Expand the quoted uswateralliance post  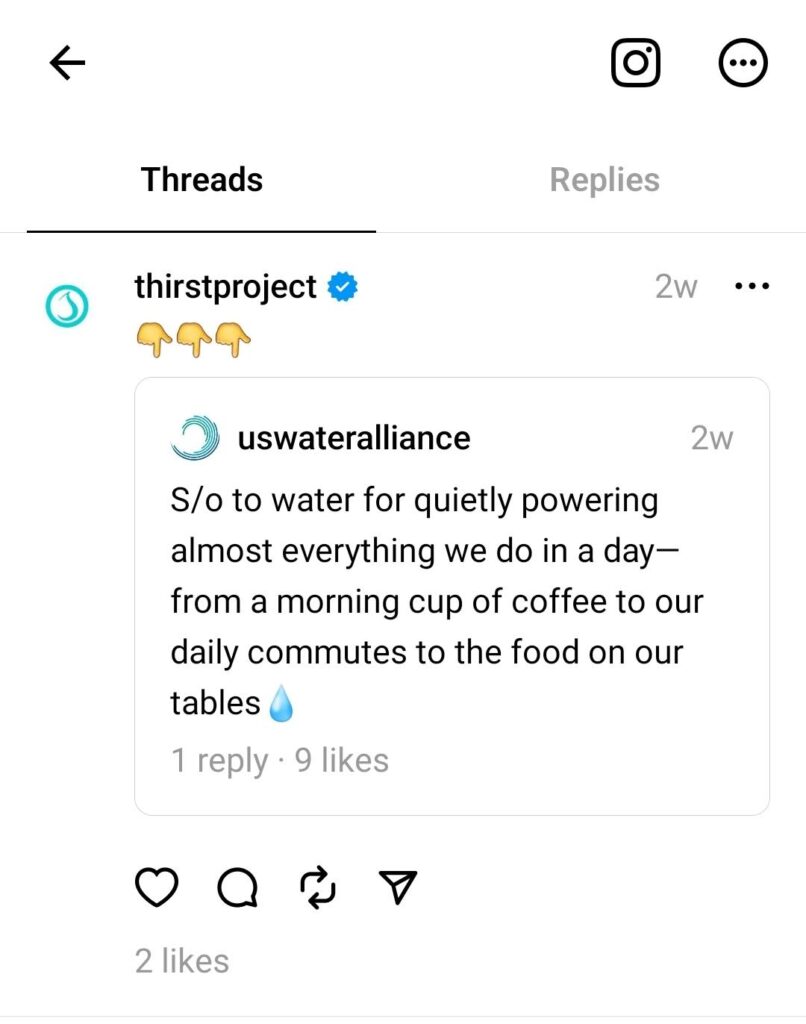pyautogui.click(x=452, y=600)
